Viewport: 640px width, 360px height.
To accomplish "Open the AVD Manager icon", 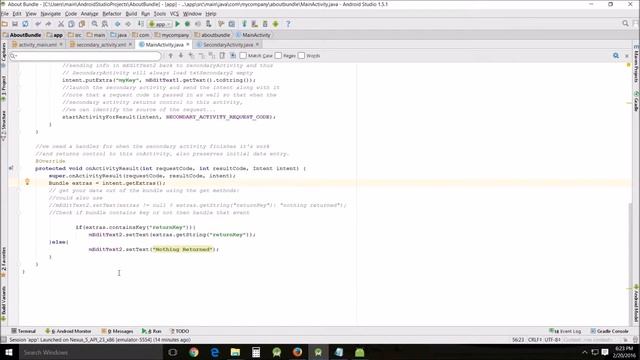I will coord(254,24).
